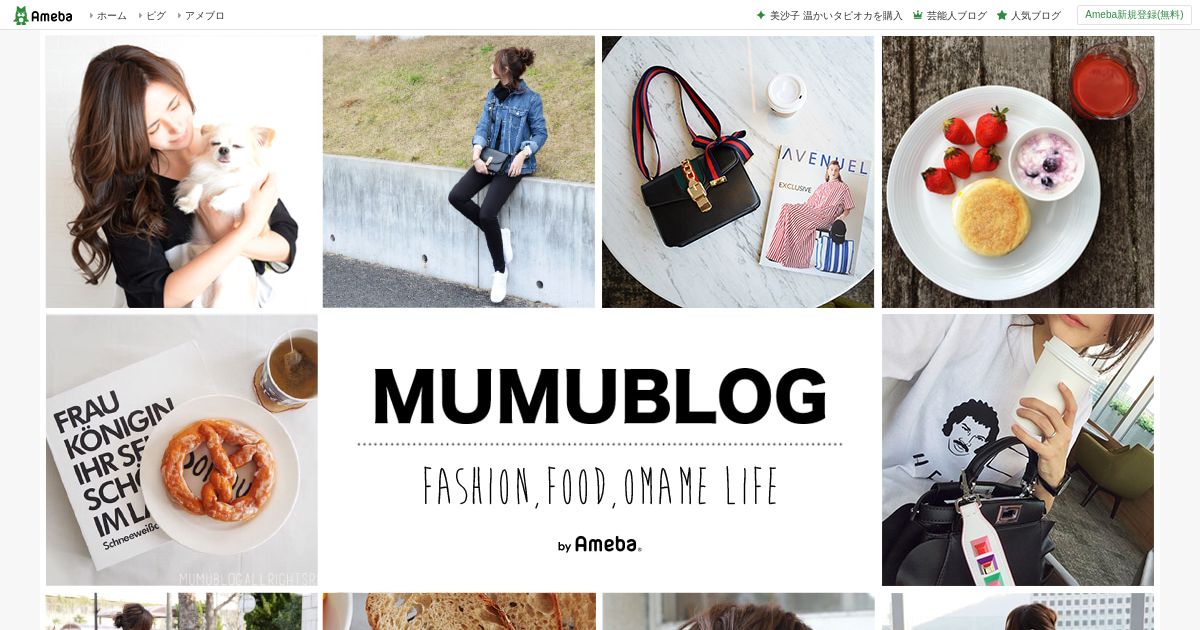
Task: Click the Ameba mascot logo icon
Action: 21,15
